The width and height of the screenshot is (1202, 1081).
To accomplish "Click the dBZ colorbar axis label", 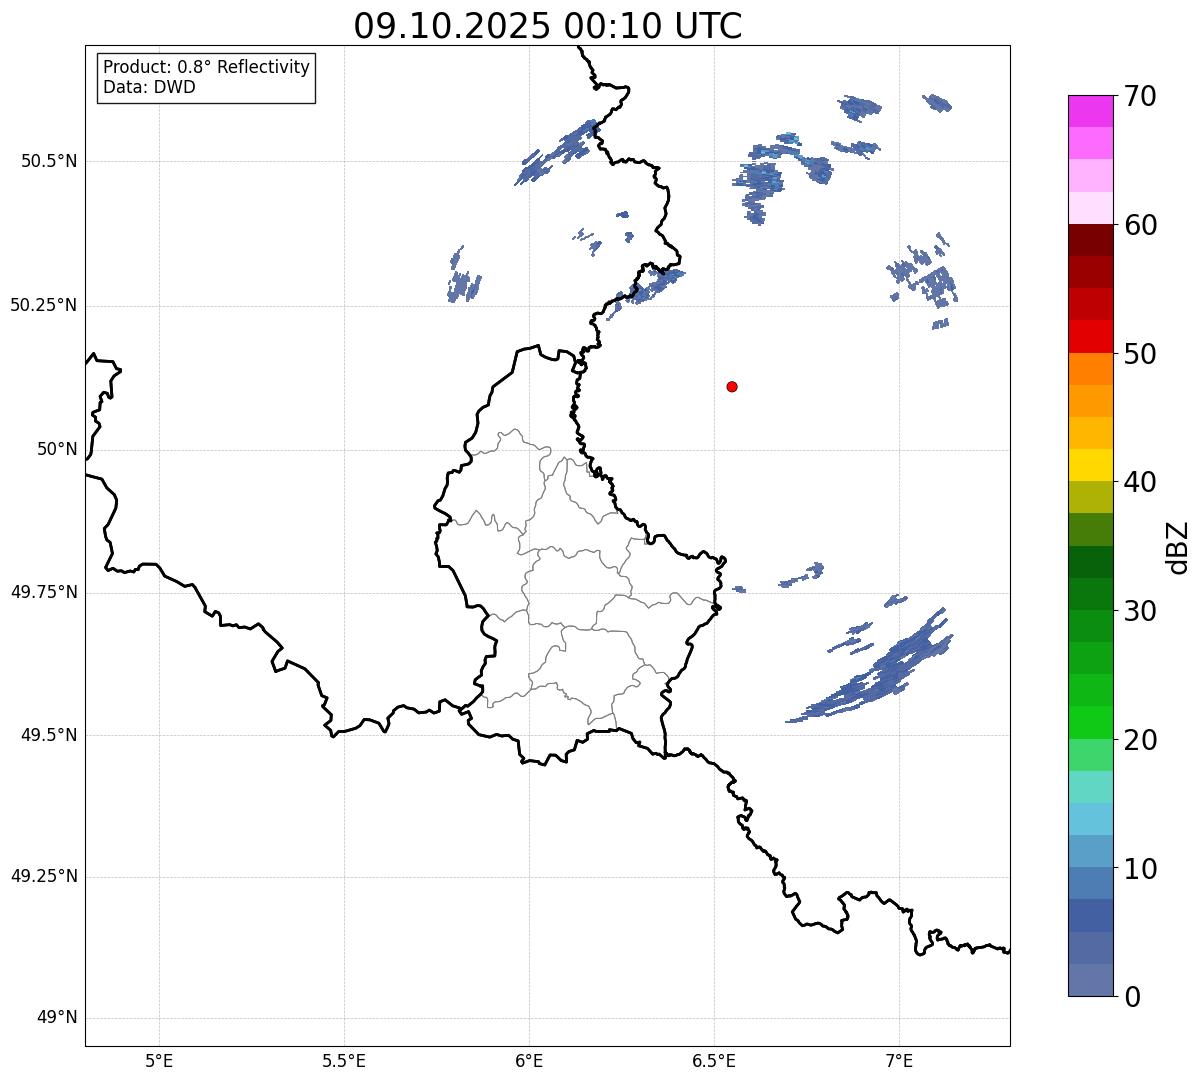I will click(1178, 546).
